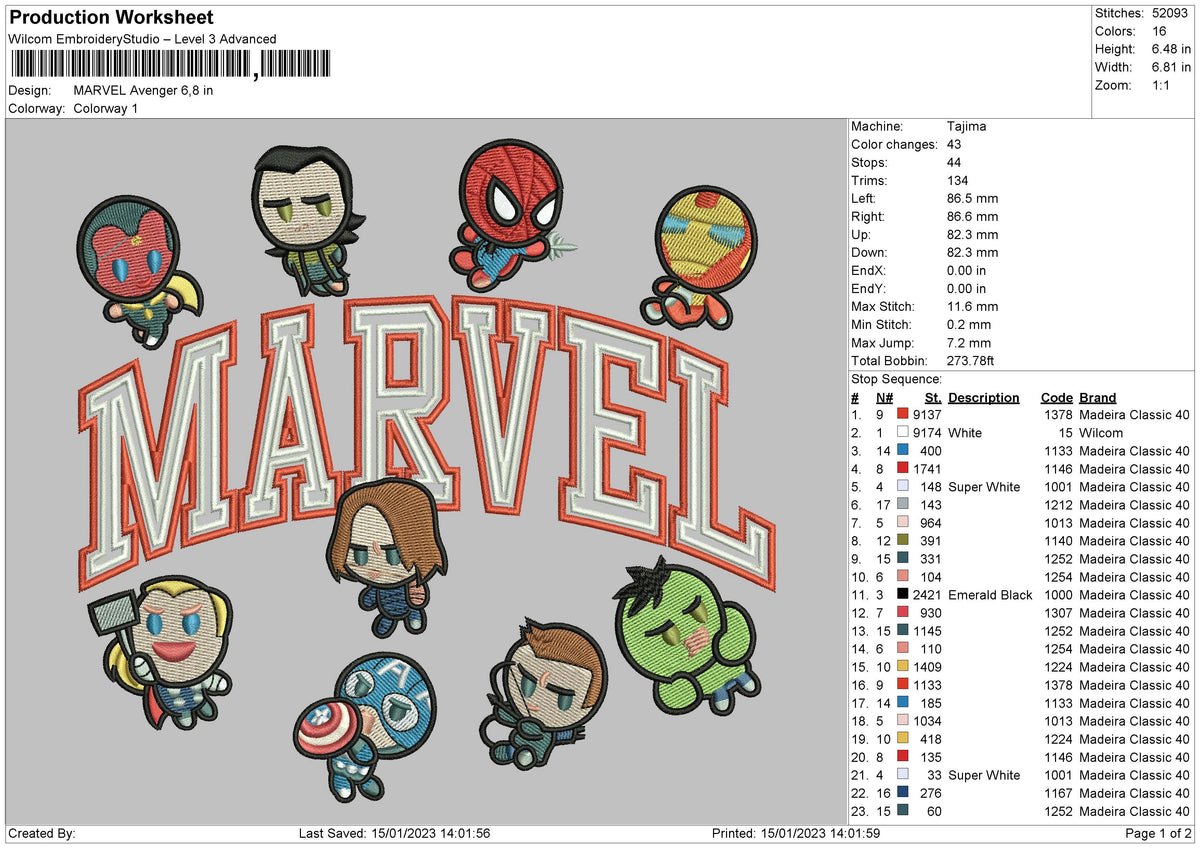This screenshot has width=1200, height=848.
Task: Click the Stitches value 52093
Action: point(1169,13)
